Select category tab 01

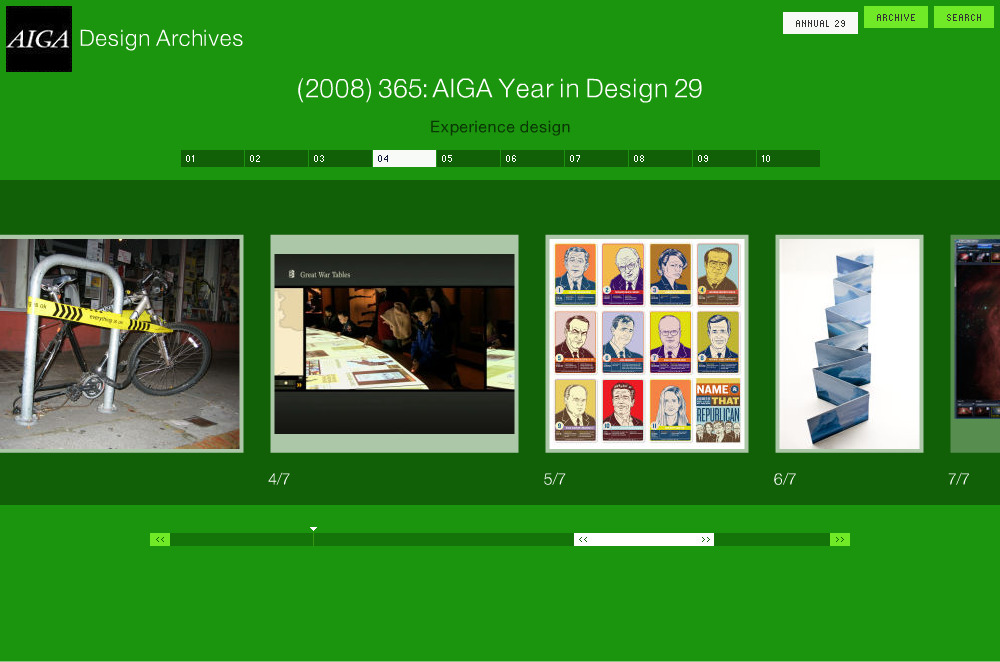coord(212,158)
